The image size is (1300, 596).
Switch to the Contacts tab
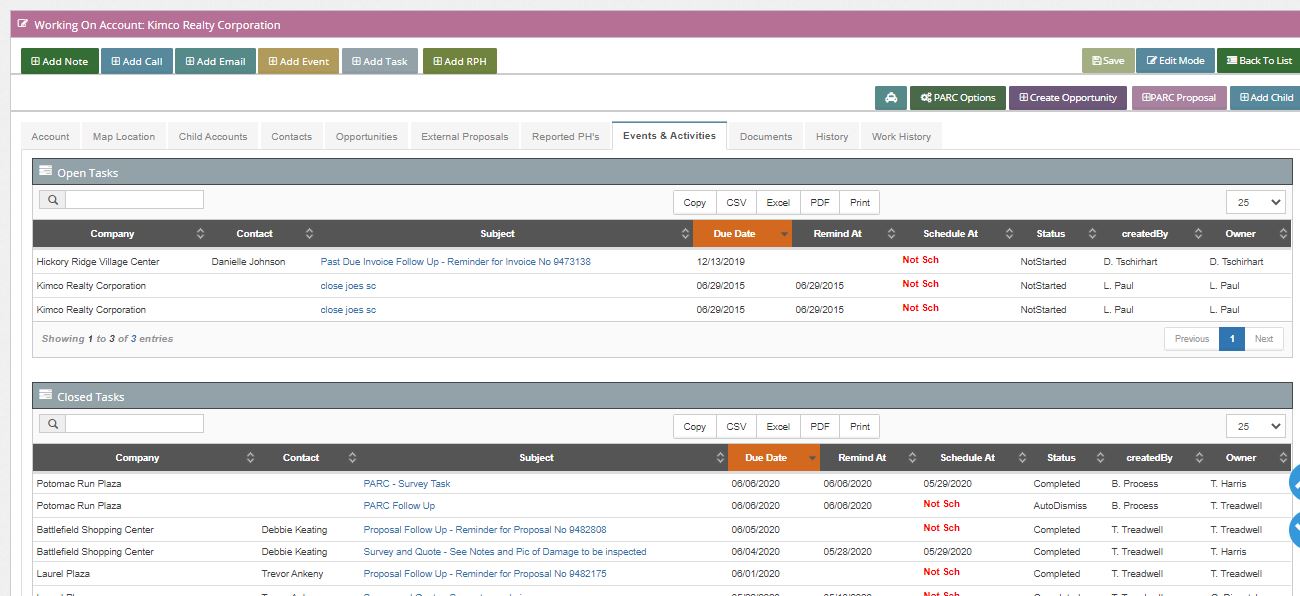click(291, 137)
